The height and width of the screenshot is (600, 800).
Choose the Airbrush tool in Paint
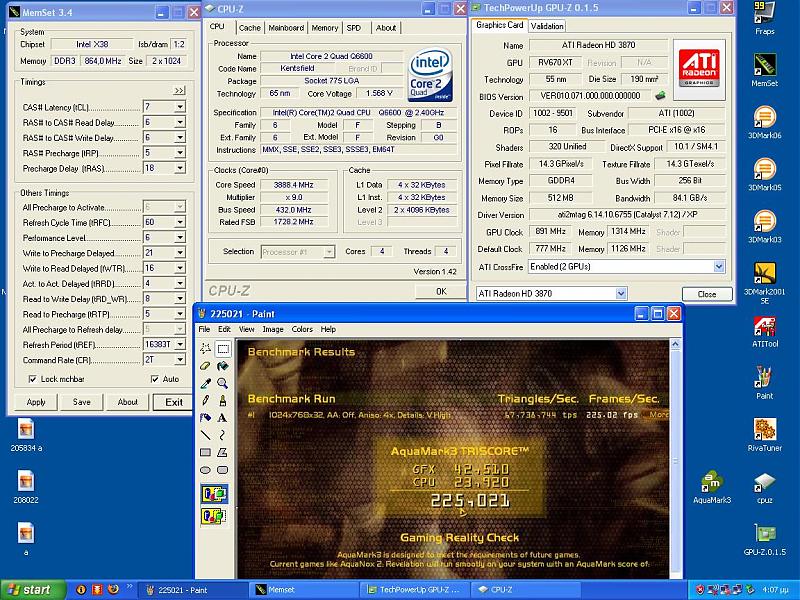(206, 418)
